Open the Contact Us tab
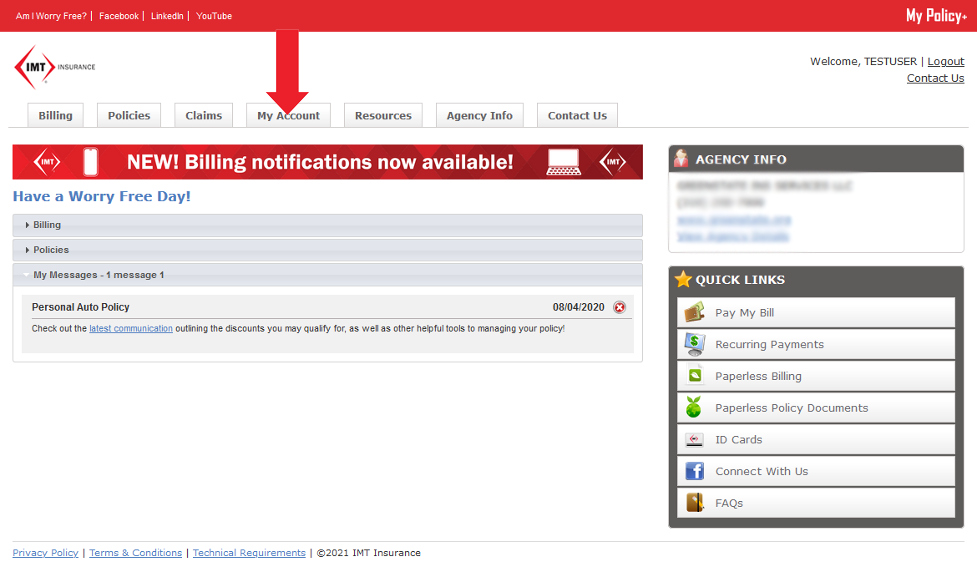Image resolution: width=977 pixels, height=567 pixels. click(578, 115)
